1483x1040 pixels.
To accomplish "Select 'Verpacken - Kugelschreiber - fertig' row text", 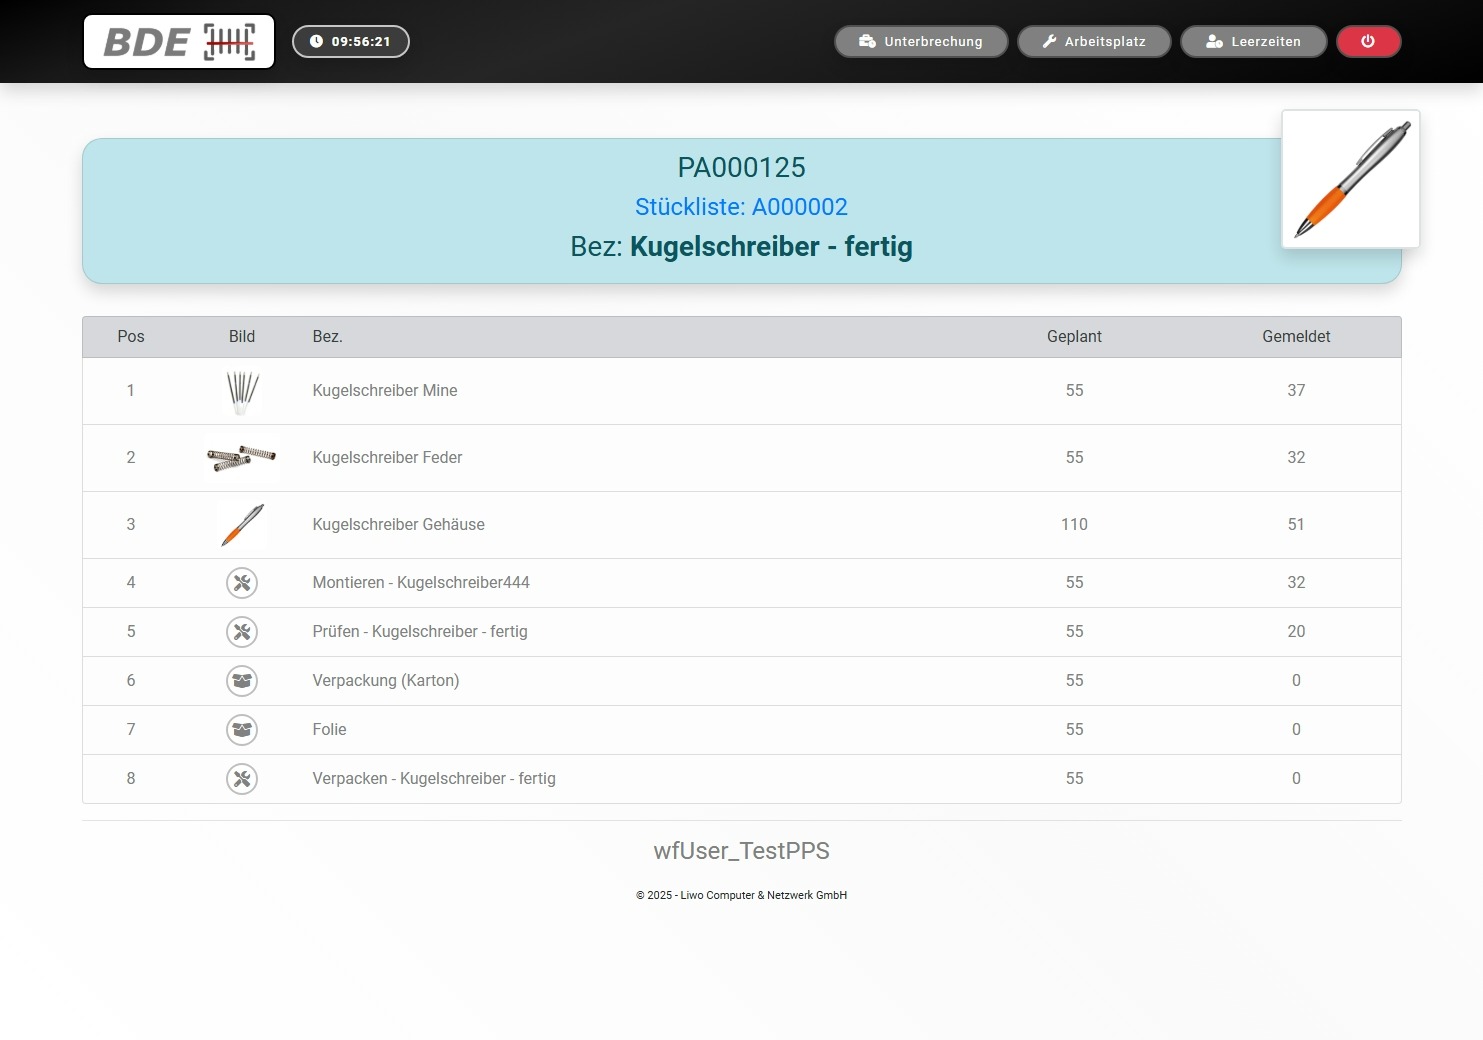I will tap(434, 779).
